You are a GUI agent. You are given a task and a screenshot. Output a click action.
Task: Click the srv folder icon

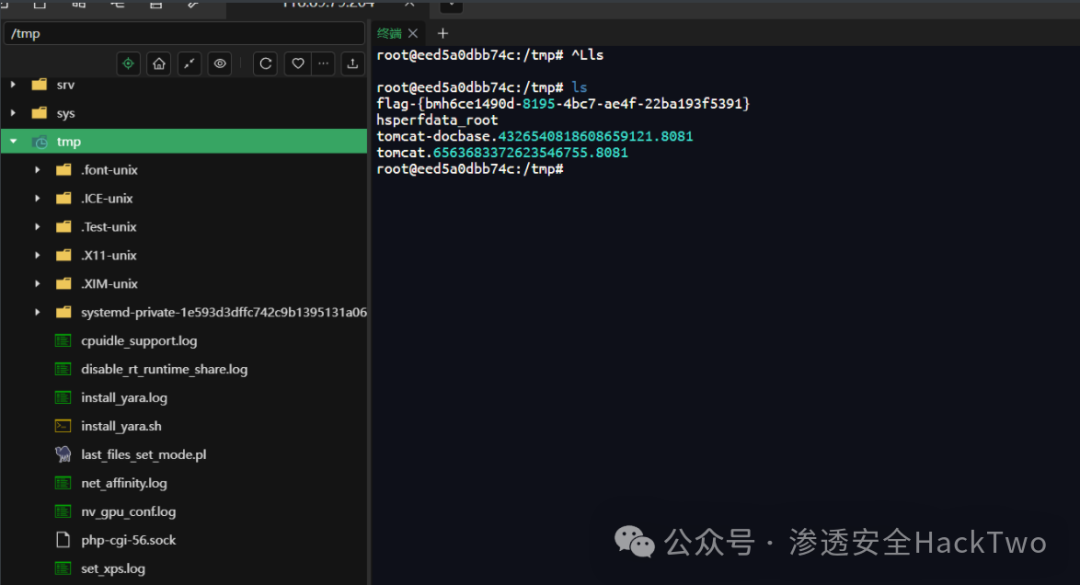[39, 84]
